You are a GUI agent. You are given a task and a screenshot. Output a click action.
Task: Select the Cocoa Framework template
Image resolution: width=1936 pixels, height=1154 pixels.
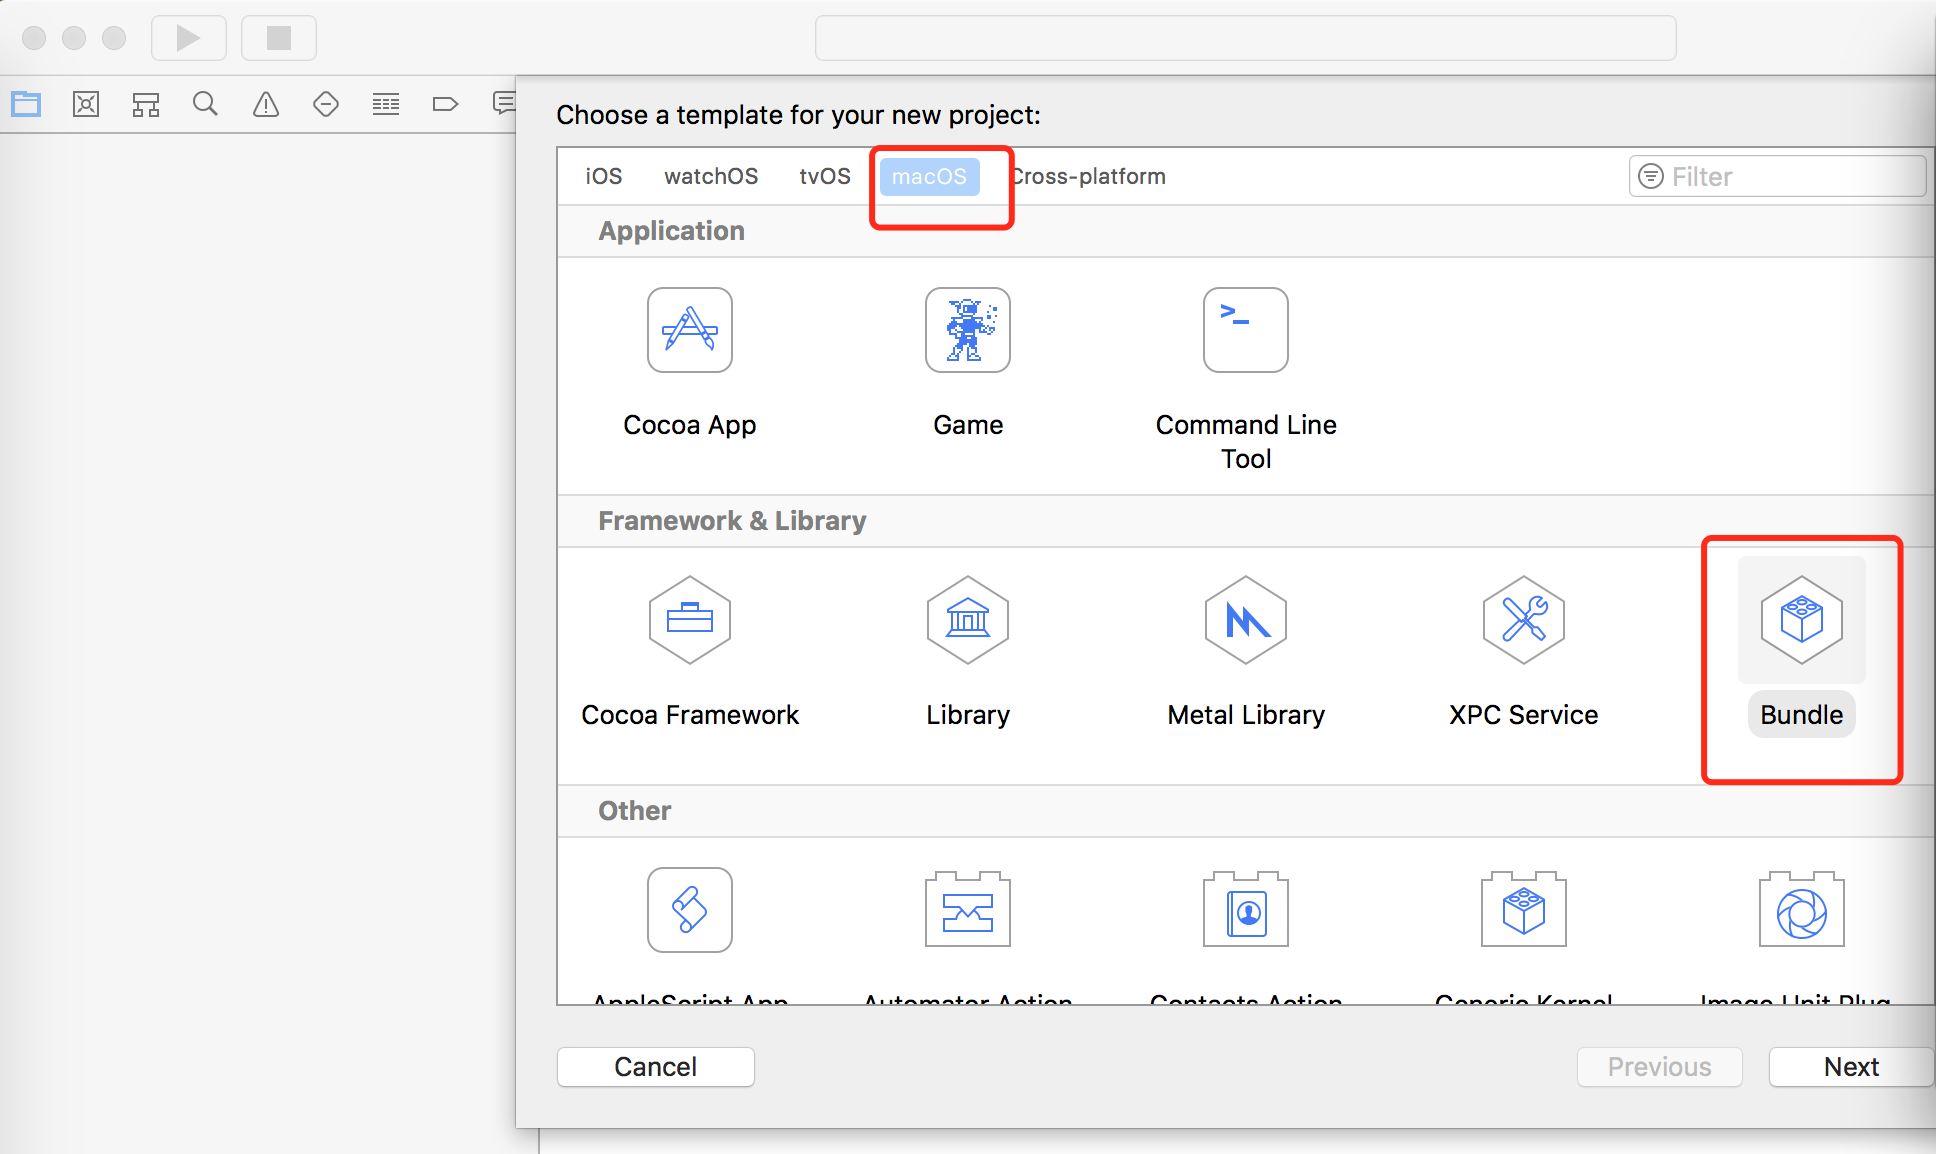click(x=689, y=620)
